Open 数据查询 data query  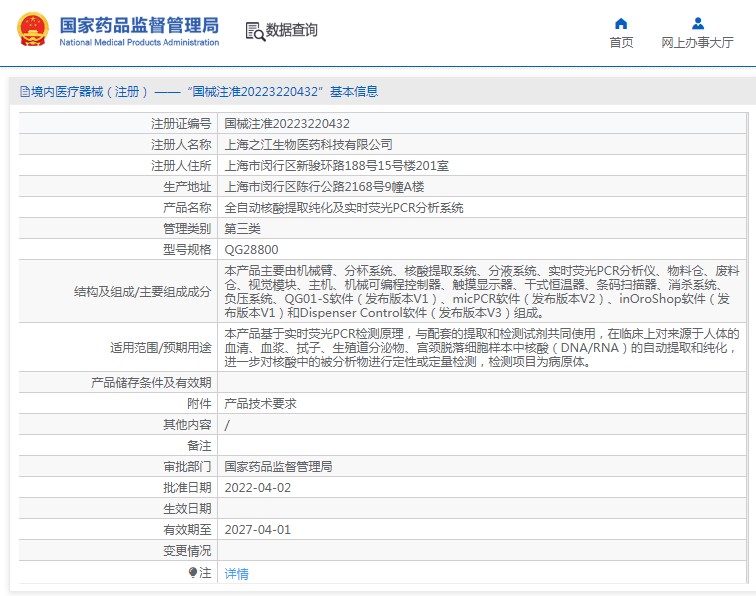click(x=292, y=30)
